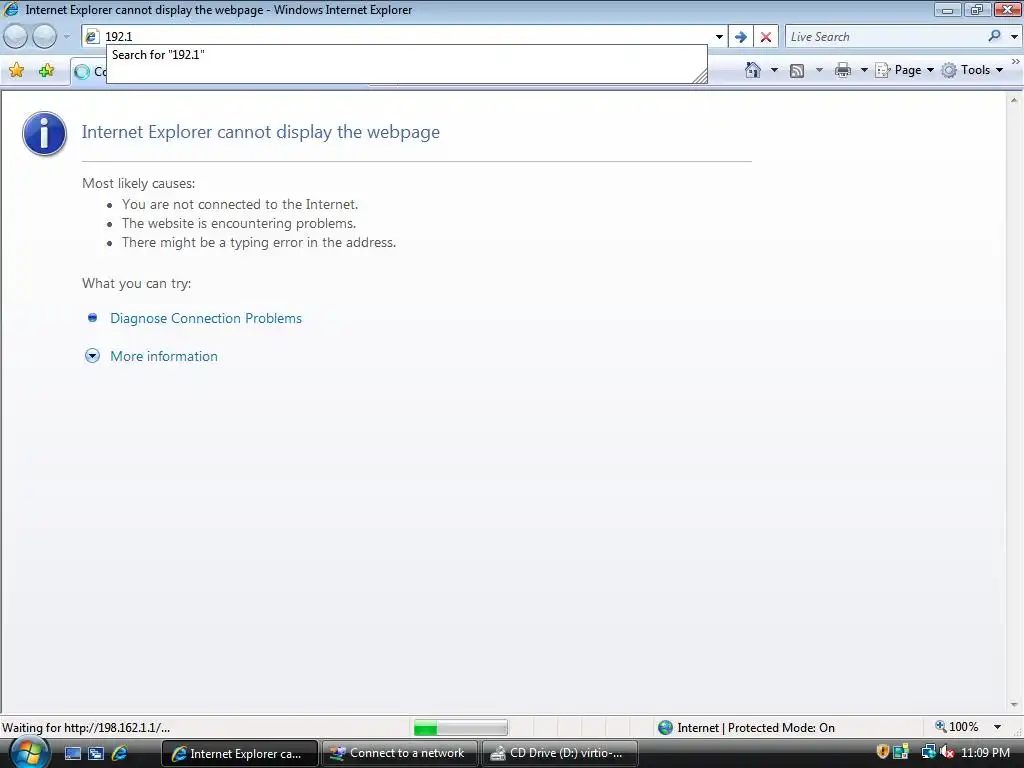Open the Print dropdown arrow
Viewport: 1024px width, 768px height.
pos(863,70)
